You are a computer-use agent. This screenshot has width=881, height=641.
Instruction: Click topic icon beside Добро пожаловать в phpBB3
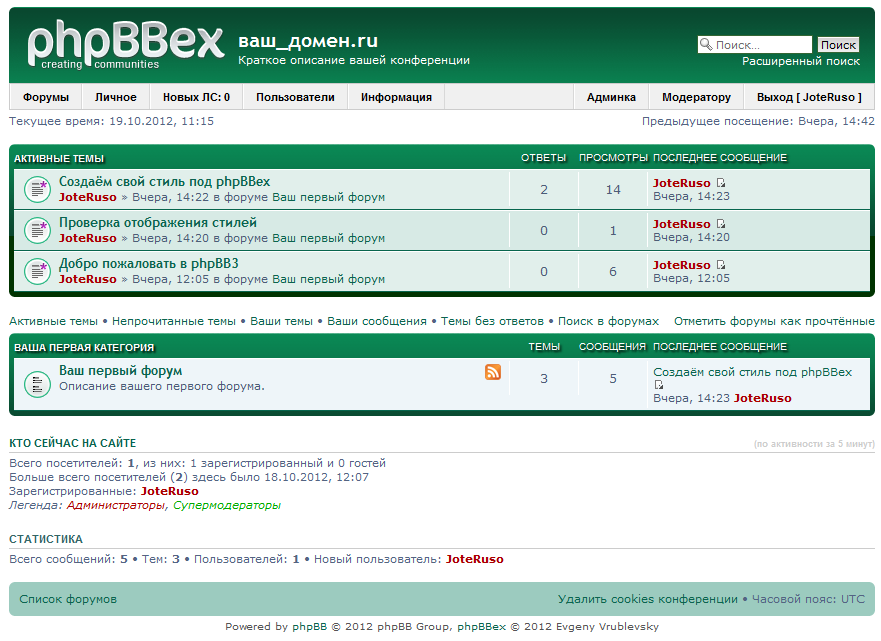coord(37,271)
